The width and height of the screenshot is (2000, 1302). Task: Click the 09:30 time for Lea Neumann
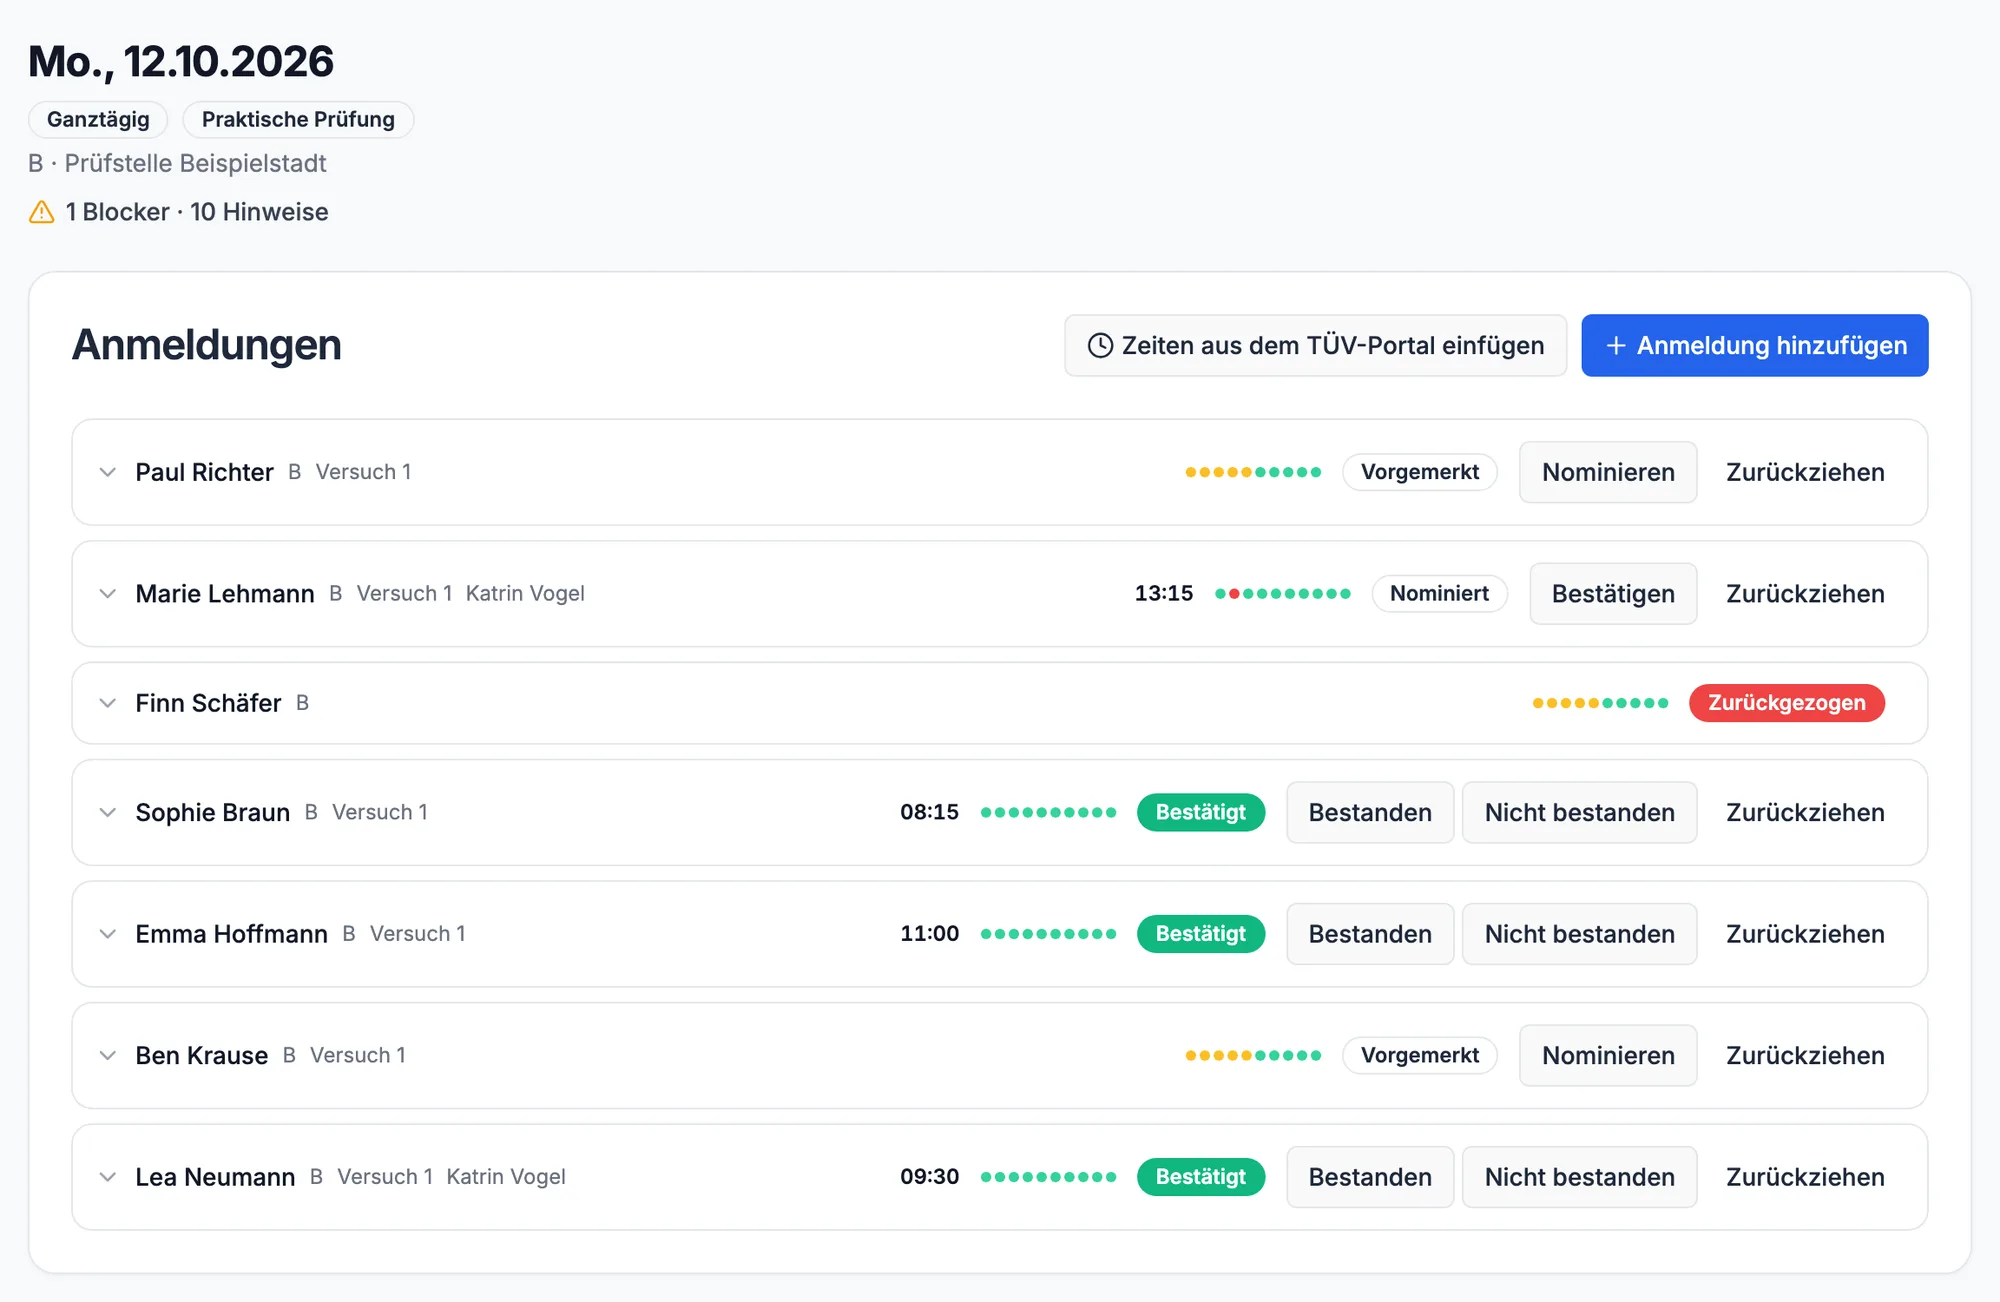tap(929, 1177)
